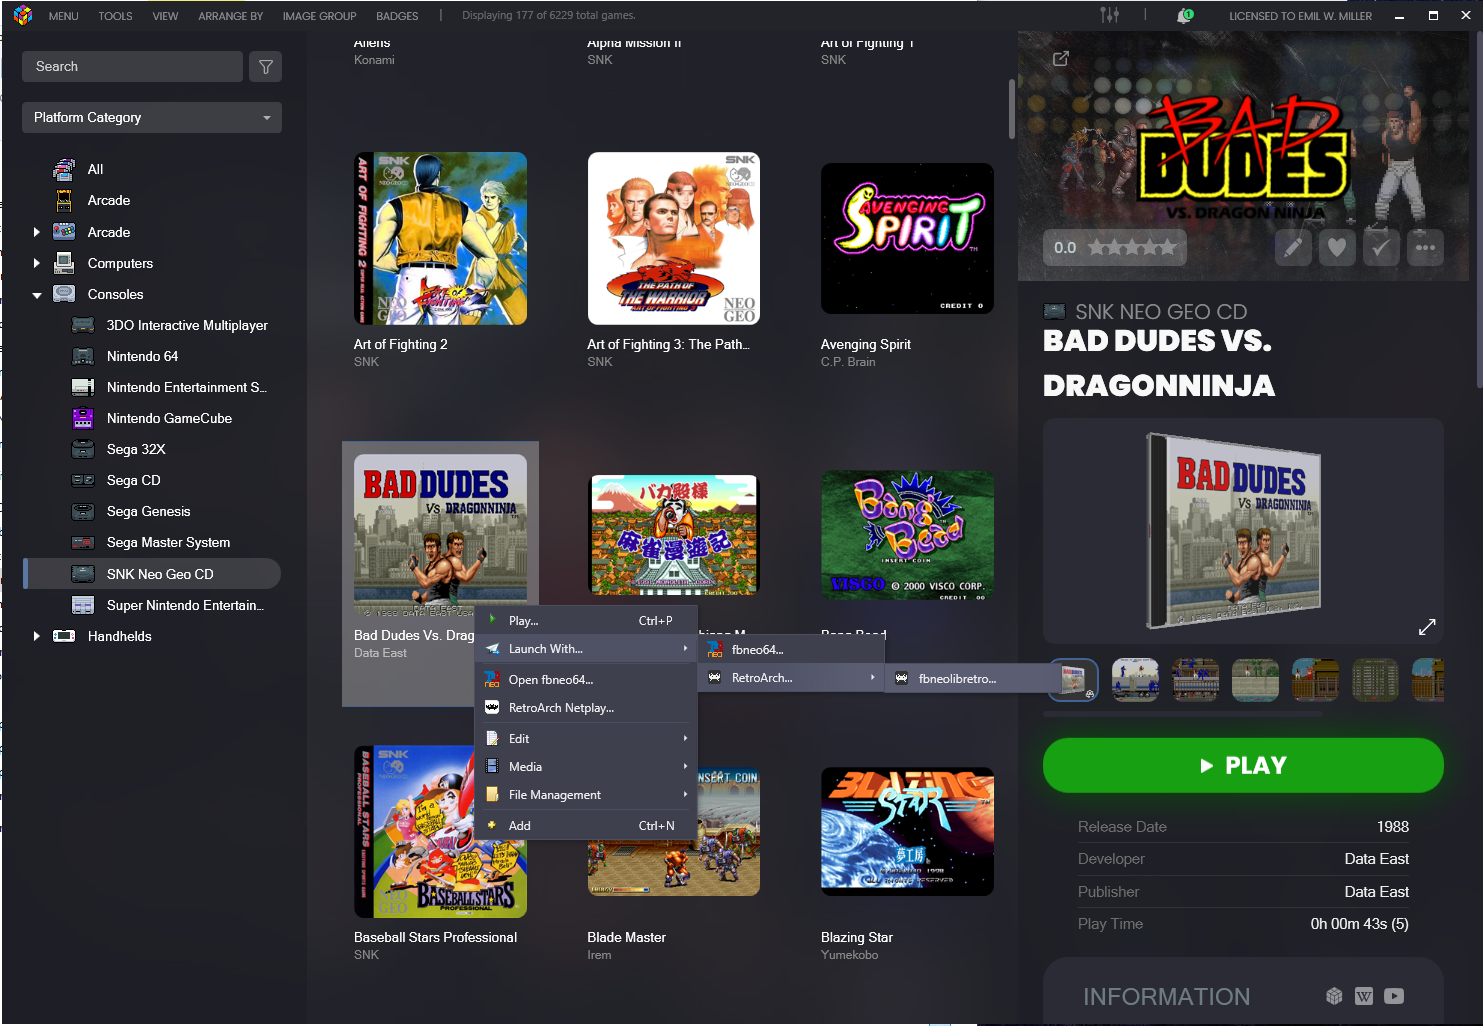Expand the box art to fullscreen
The height and width of the screenshot is (1026, 1483).
pos(1427,627)
